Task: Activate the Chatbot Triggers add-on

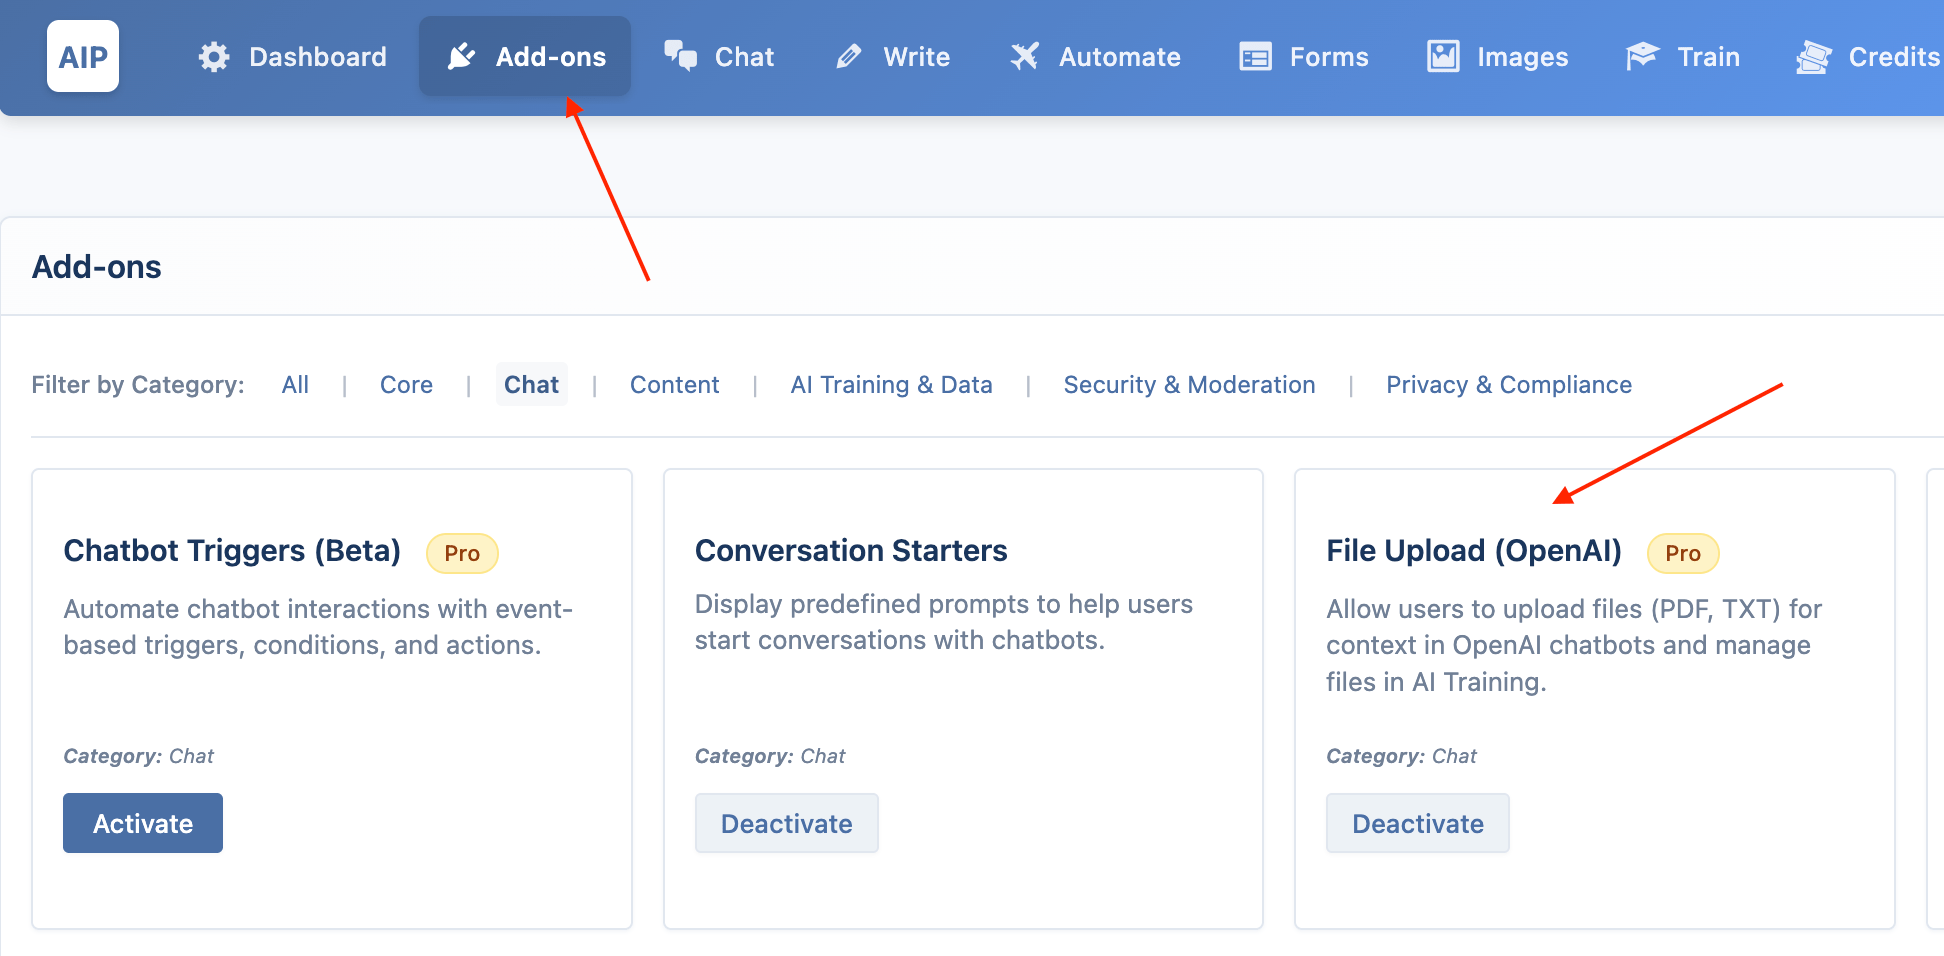Action: (x=143, y=823)
